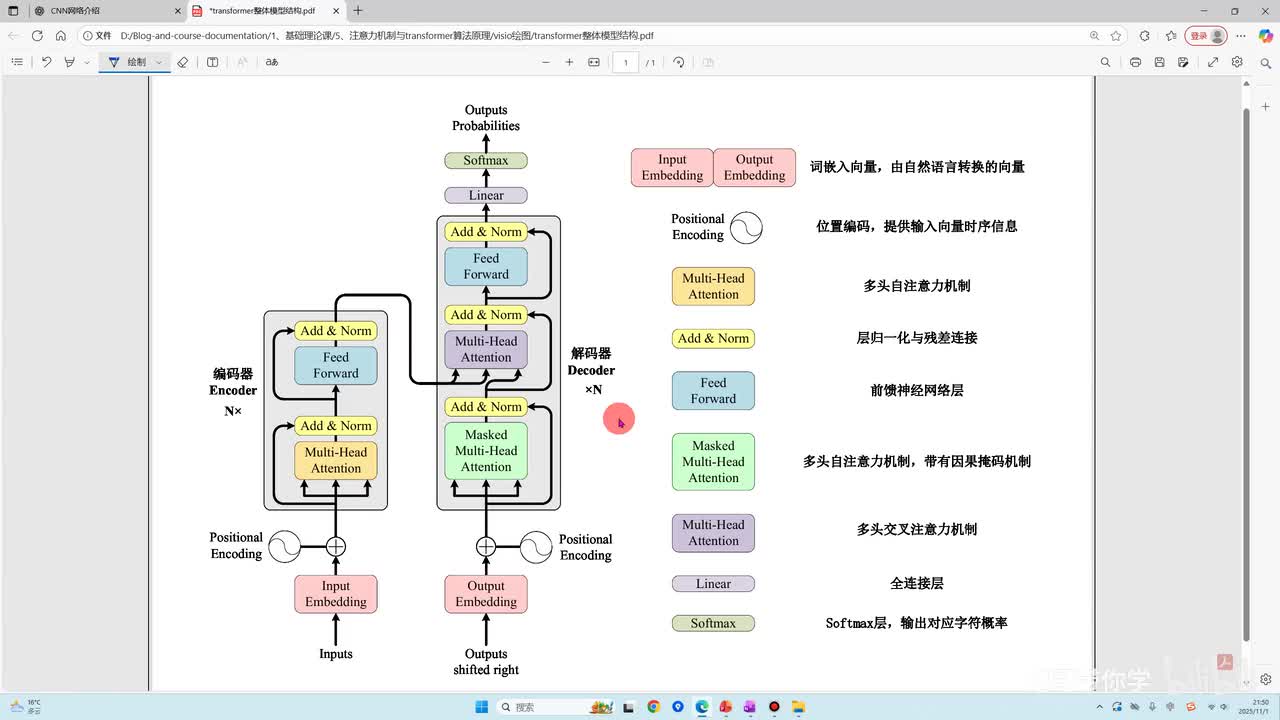Toggle fit to width view

click(x=594, y=62)
